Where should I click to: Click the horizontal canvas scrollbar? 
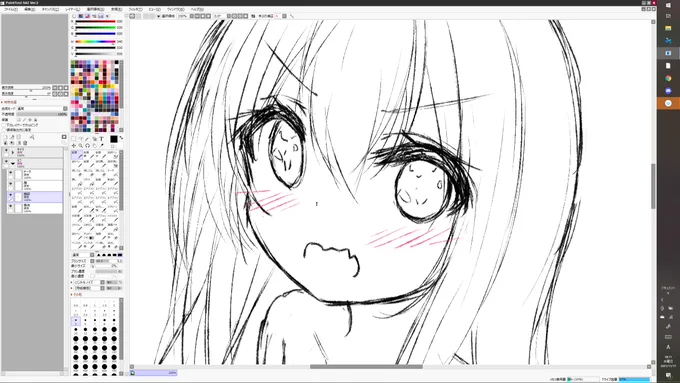point(366,367)
